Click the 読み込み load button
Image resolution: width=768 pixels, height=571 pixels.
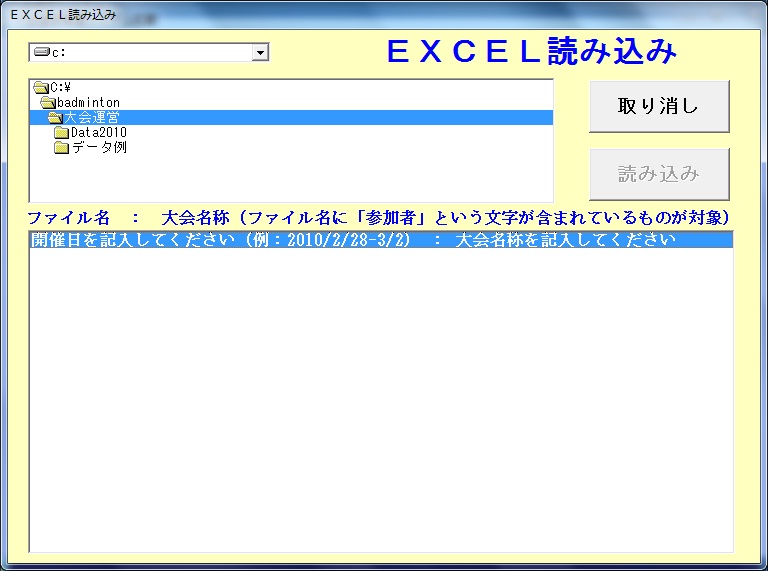[x=659, y=174]
